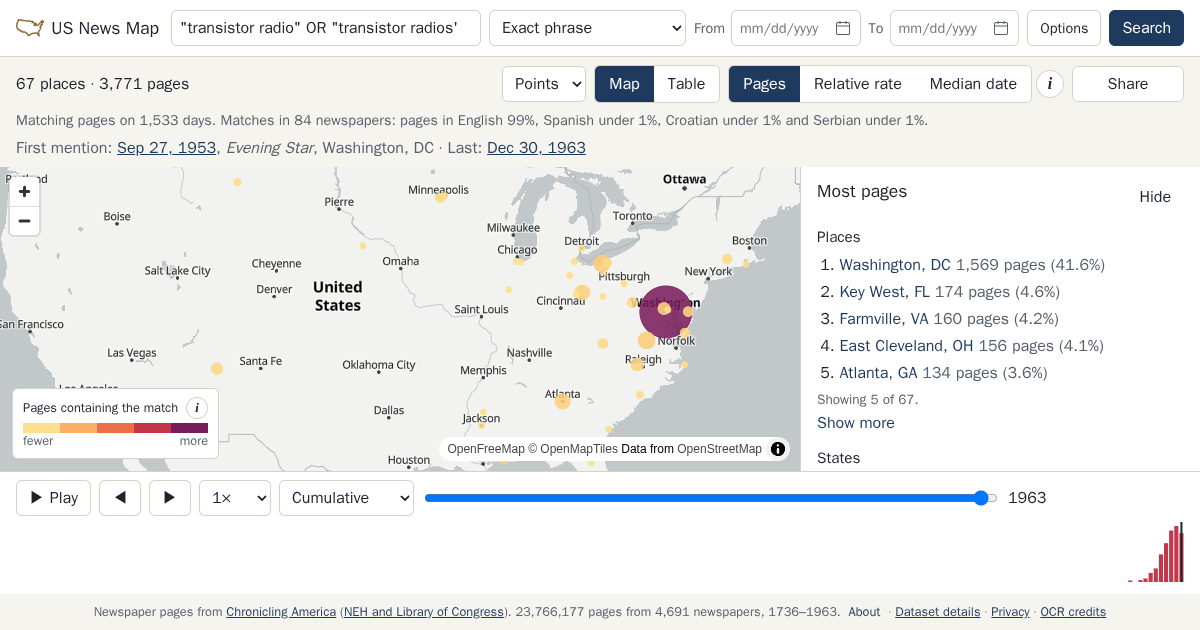Screen dimensions: 1200x630
Task: Open OpenFreeMap attribution link
Action: point(486,449)
